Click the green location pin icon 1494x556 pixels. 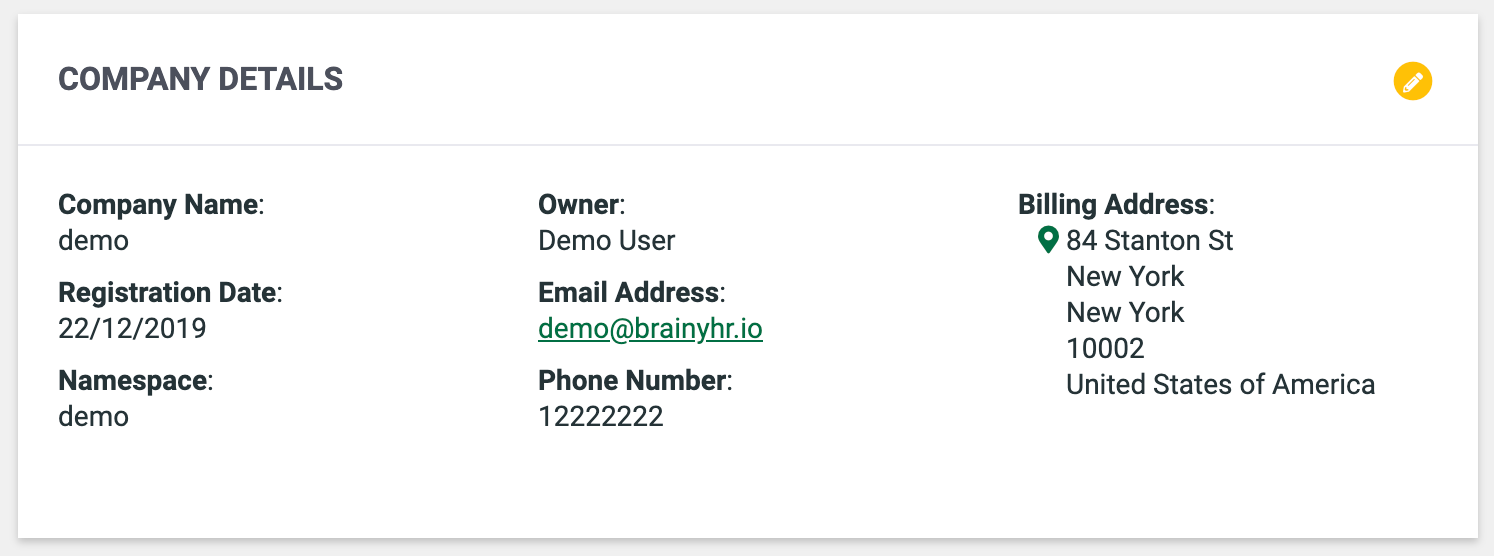[x=1048, y=240]
